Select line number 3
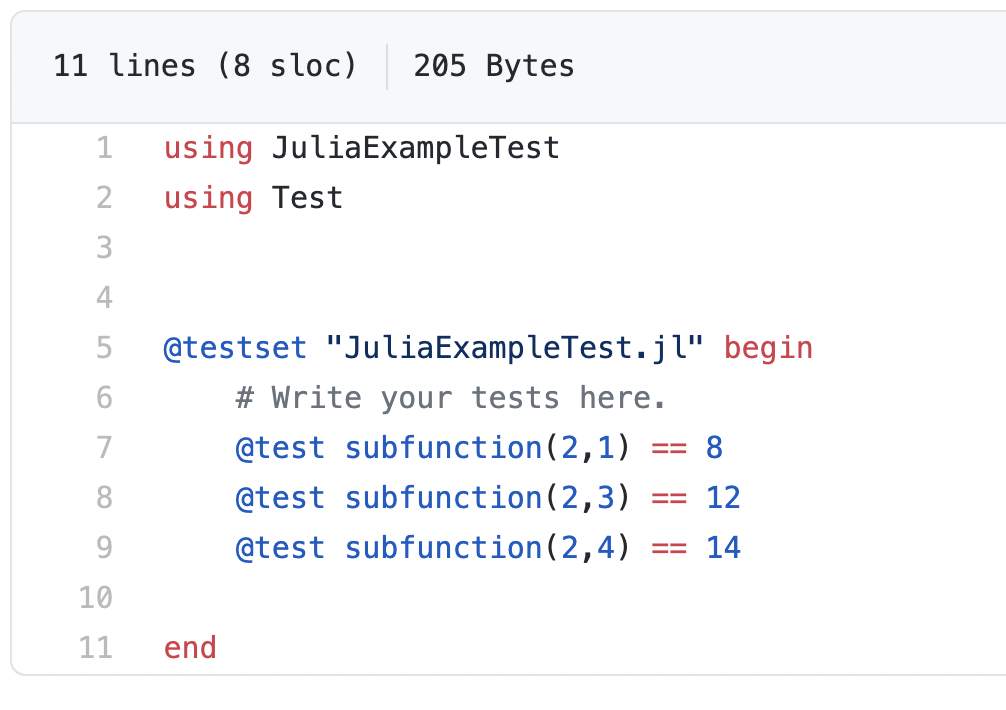 (104, 248)
